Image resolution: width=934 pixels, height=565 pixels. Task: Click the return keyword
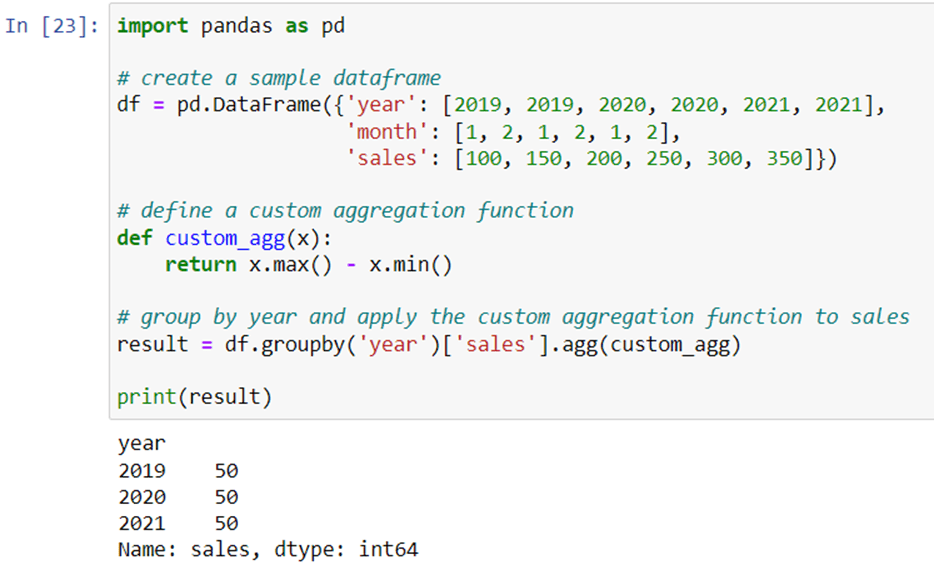[201, 265]
